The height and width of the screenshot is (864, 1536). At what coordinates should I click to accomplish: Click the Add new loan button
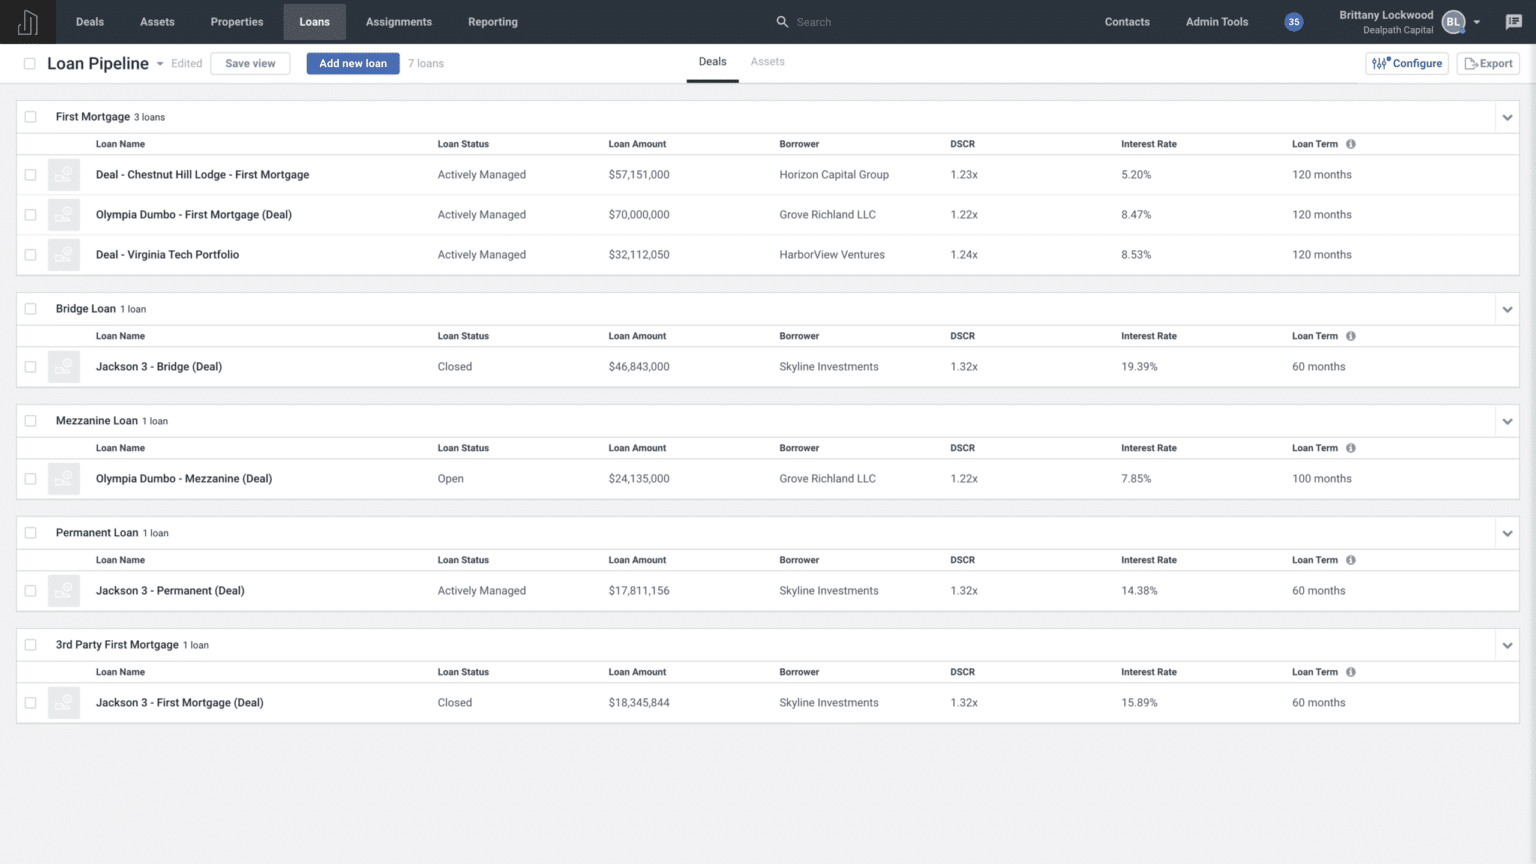click(352, 63)
